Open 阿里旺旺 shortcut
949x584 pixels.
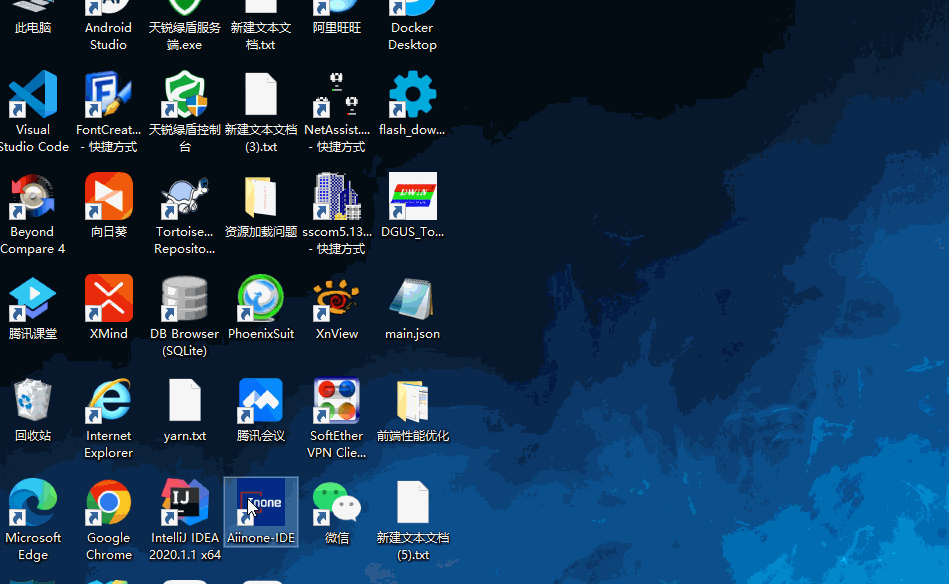pyautogui.click(x=337, y=18)
